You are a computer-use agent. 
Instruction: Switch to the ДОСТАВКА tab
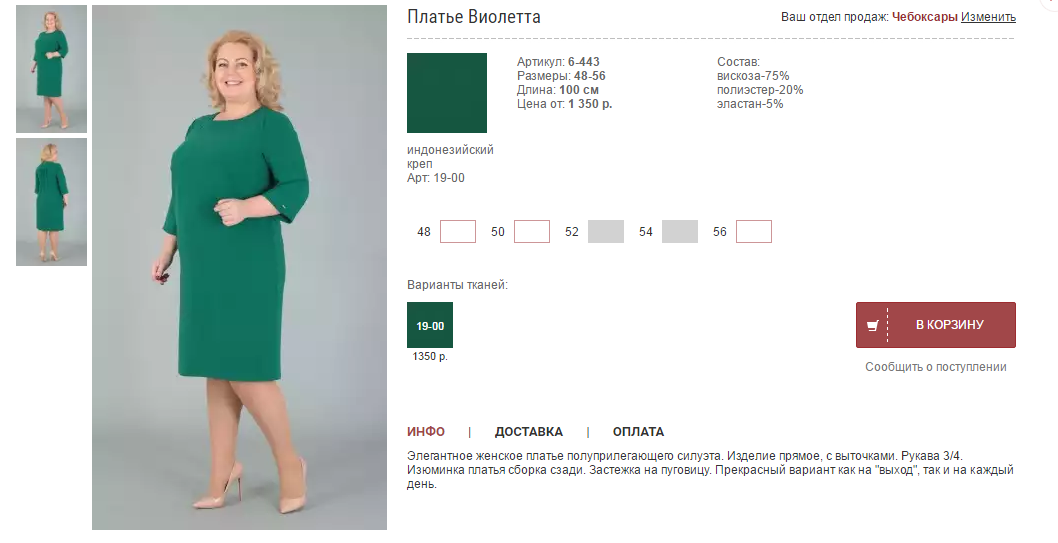tap(528, 432)
